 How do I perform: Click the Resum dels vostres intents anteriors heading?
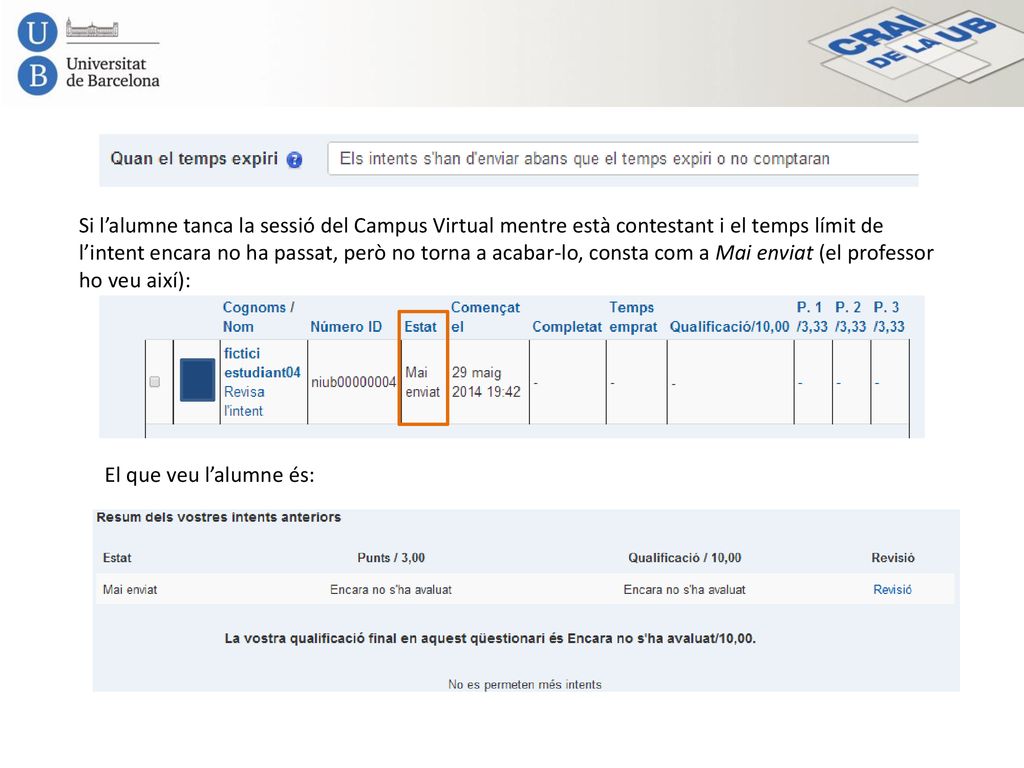[x=219, y=517]
